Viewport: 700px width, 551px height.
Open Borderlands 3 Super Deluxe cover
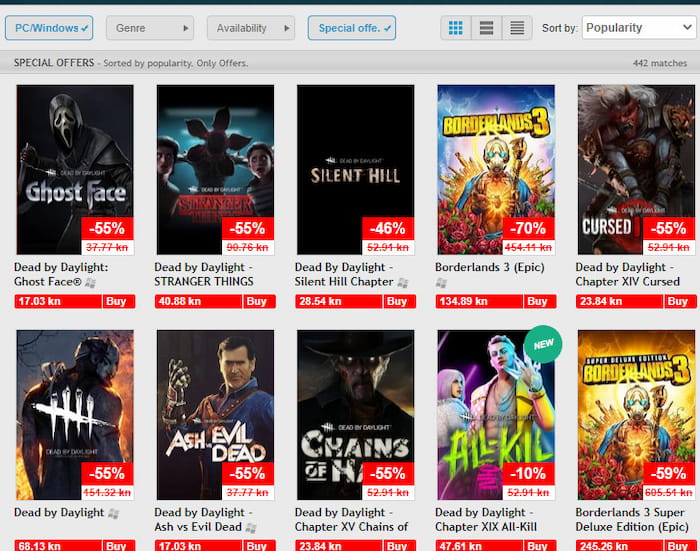(x=636, y=415)
